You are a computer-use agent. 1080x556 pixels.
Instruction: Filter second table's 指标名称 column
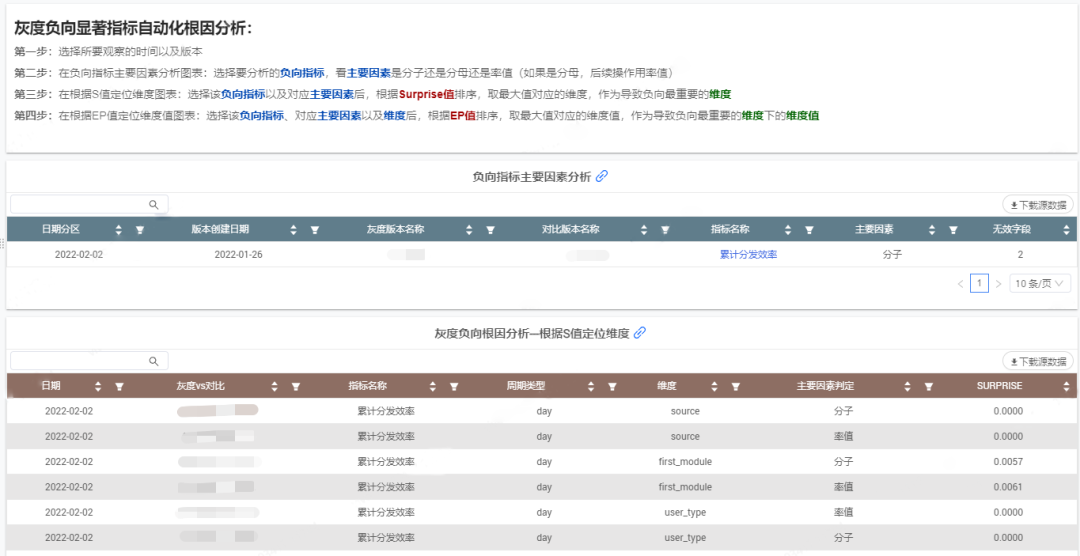(454, 387)
